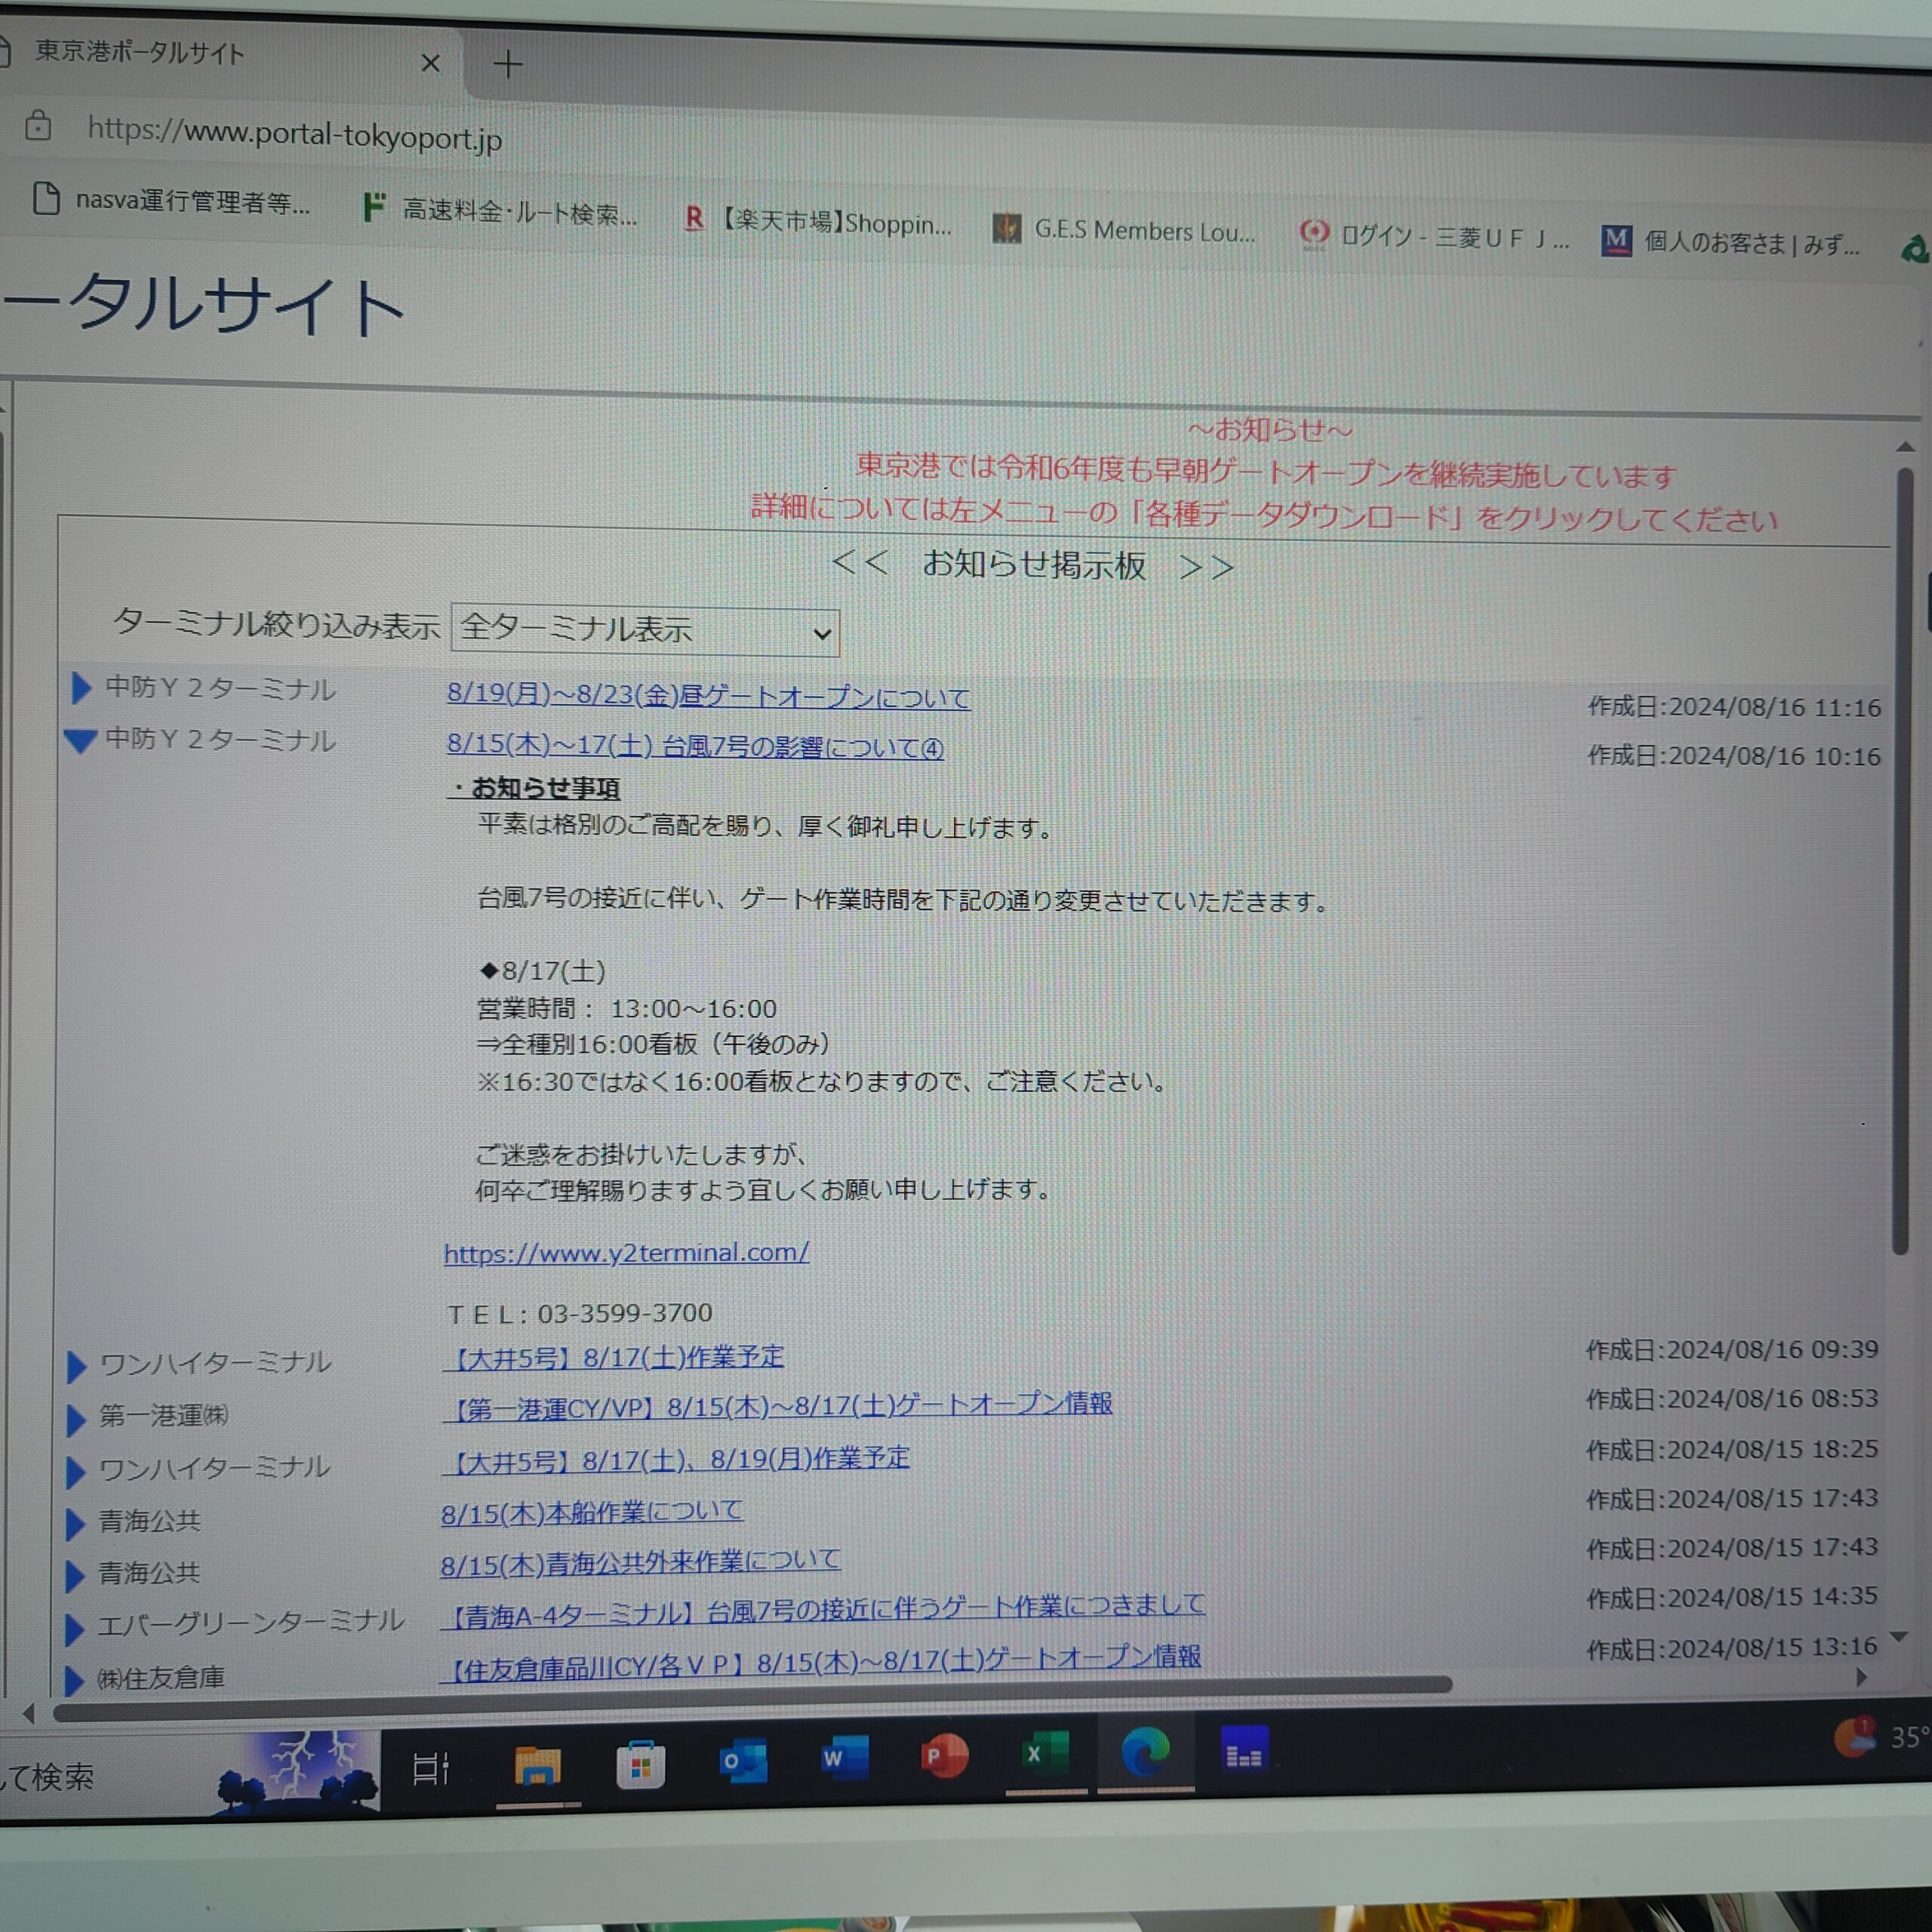
Task: Expand the first 中防Y2ターミナル entry
Action: coord(81,688)
